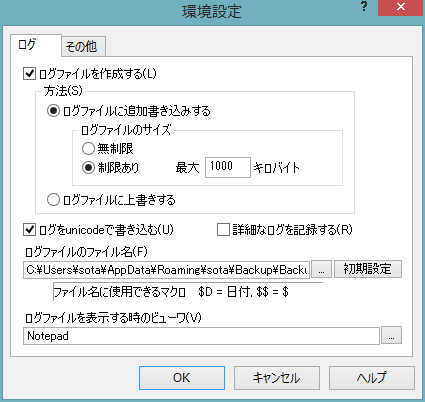Select the 制限あり radio button
The height and width of the screenshot is (402, 425).
tap(88, 167)
